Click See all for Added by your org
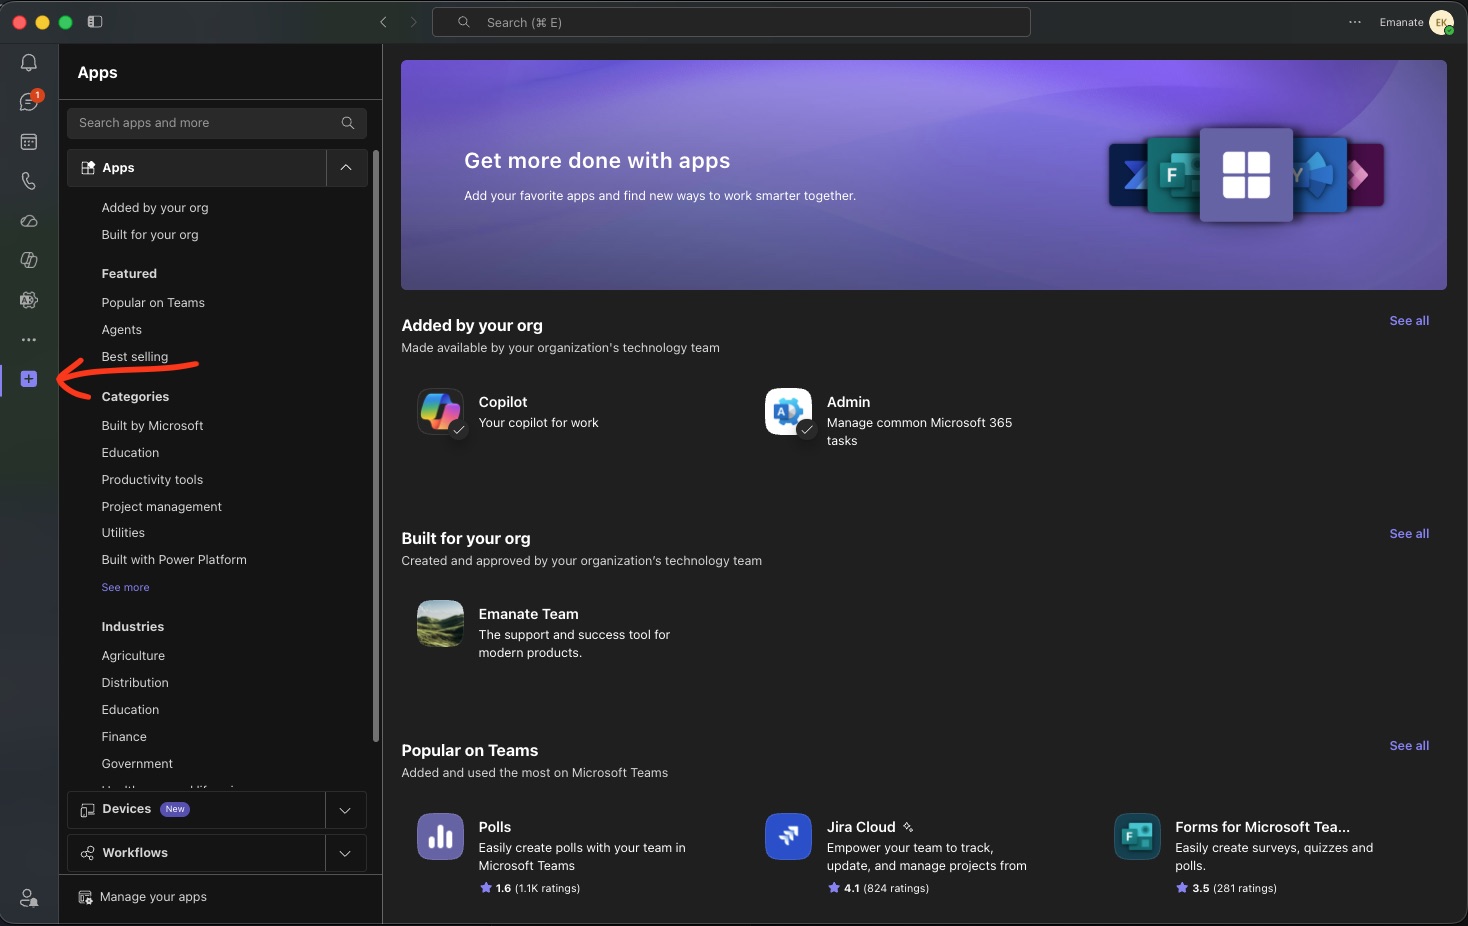The image size is (1468, 926). coord(1409,321)
